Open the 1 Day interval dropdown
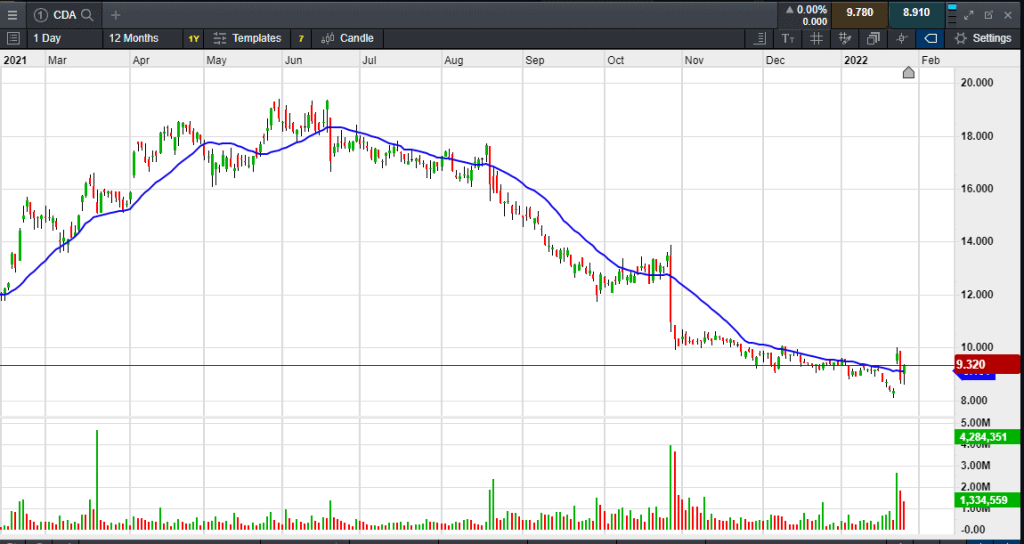Screen dimensions: 1024x544 tap(60, 38)
